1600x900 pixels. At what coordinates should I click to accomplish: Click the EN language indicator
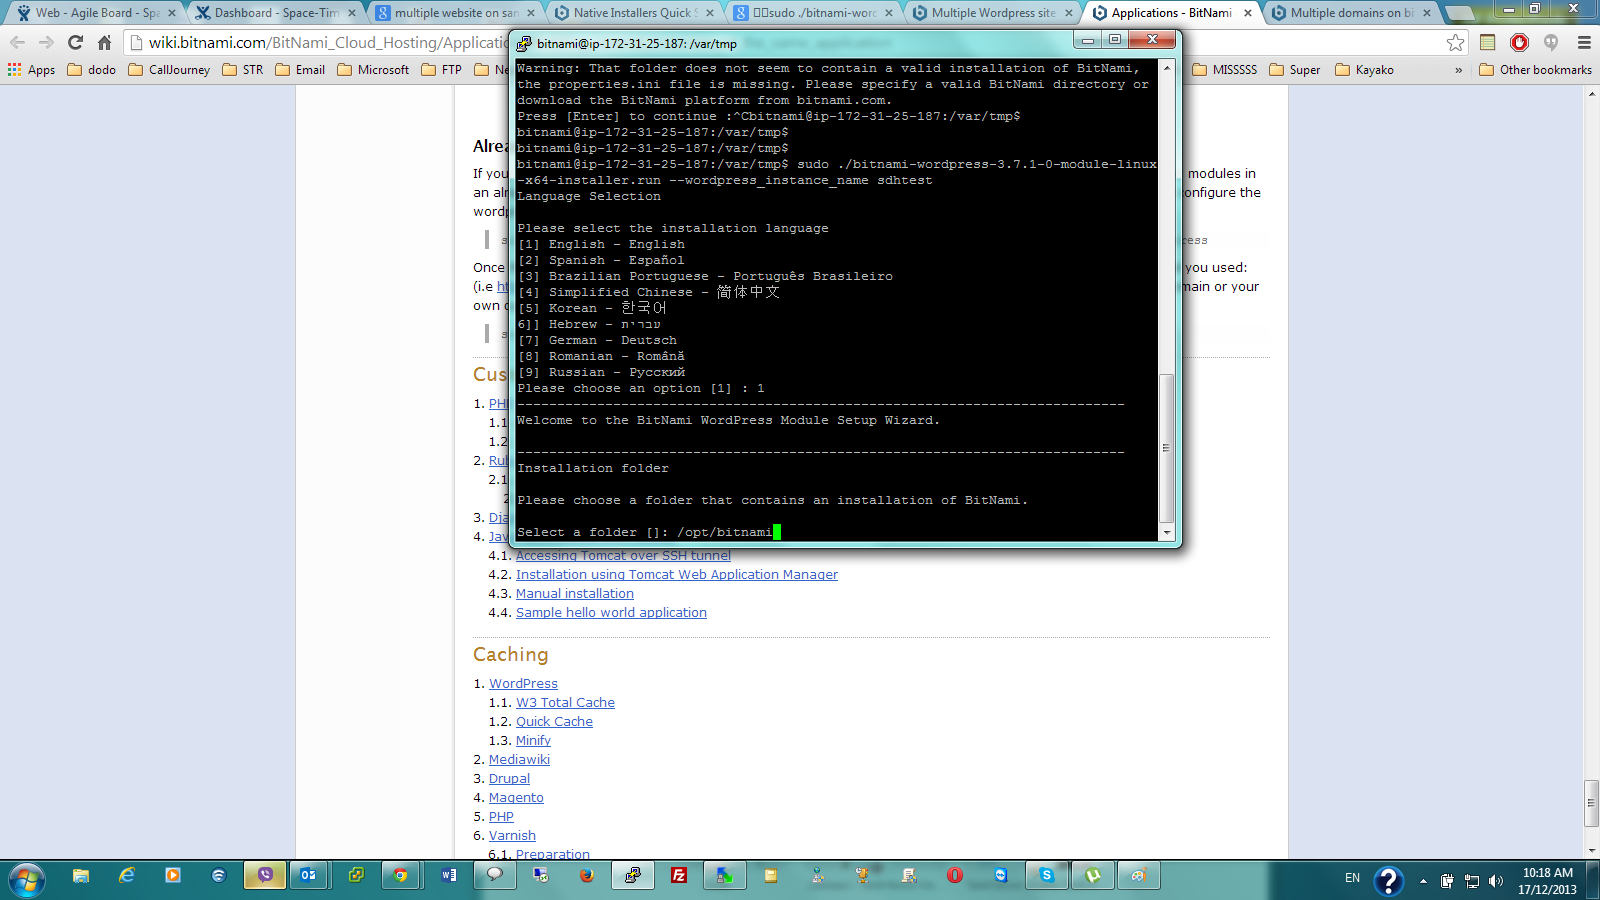(x=1352, y=878)
